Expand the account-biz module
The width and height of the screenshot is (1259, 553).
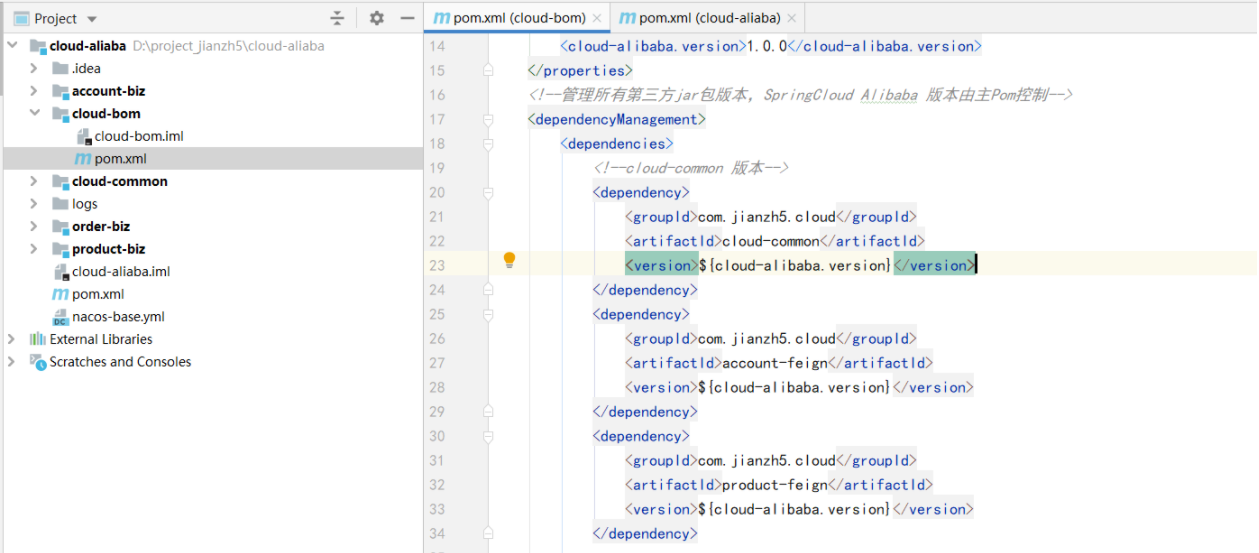click(34, 91)
